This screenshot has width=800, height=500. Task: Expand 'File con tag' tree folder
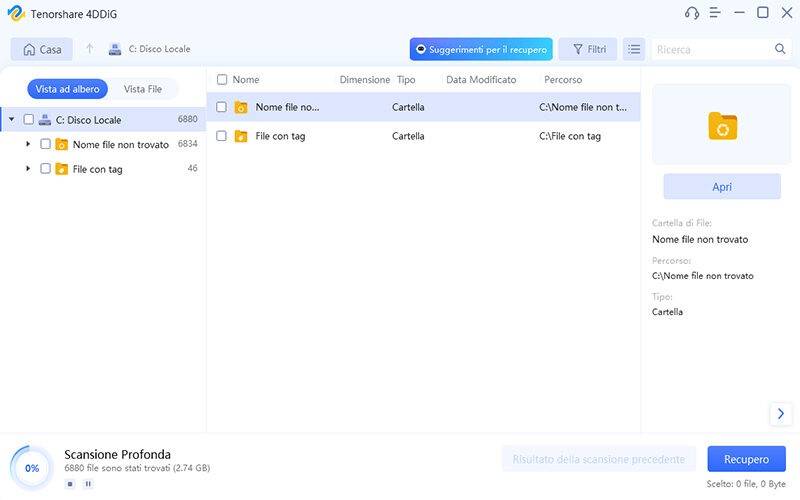click(28, 169)
